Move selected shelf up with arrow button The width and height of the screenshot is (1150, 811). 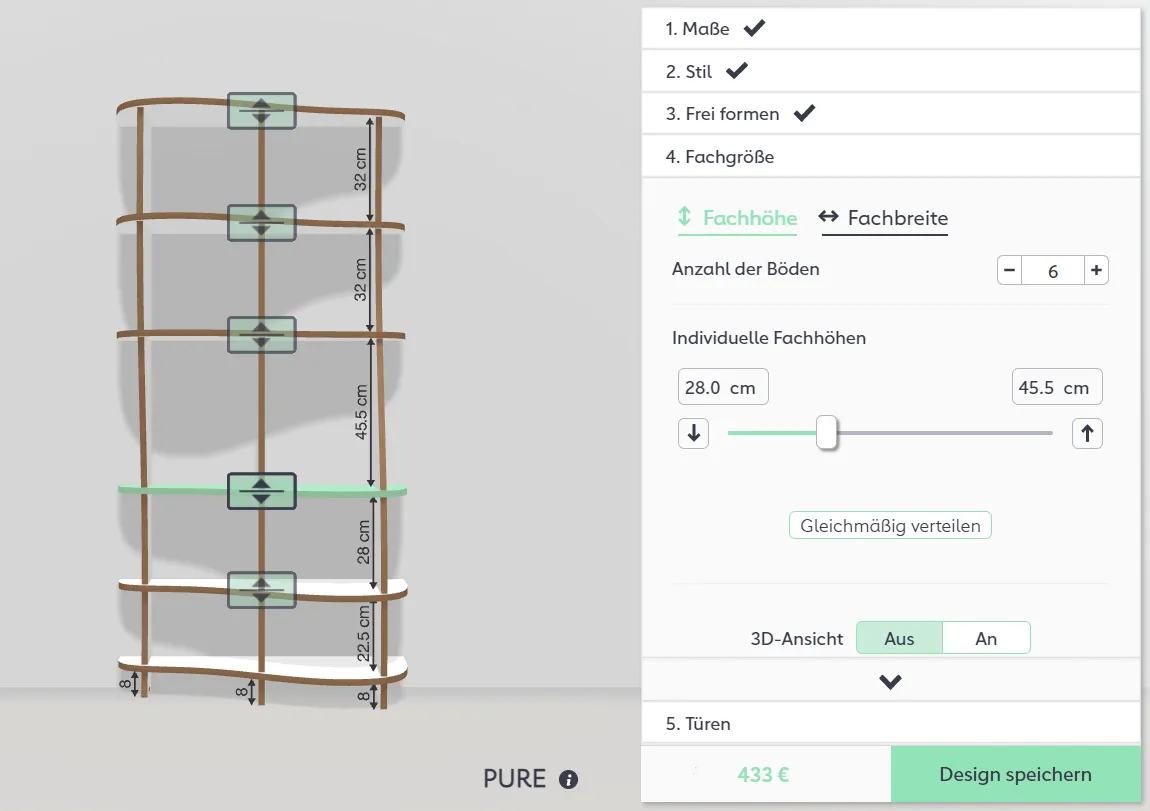click(x=1087, y=433)
